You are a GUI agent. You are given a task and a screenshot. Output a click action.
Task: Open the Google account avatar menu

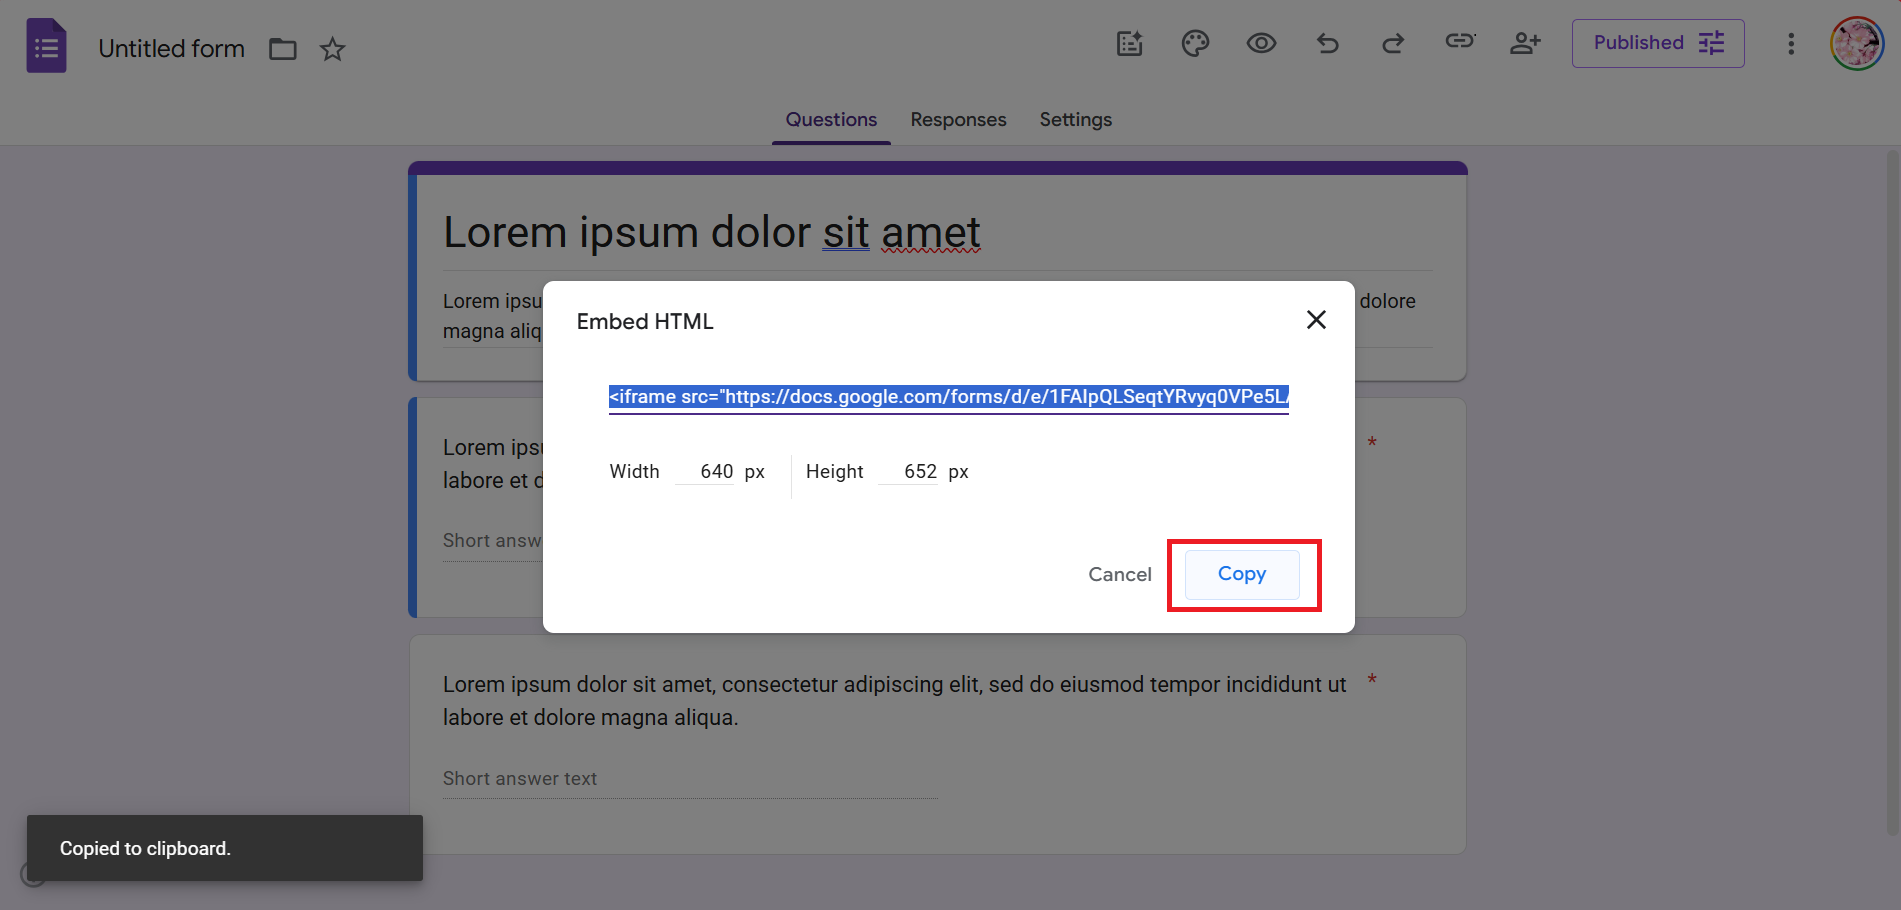(1856, 44)
